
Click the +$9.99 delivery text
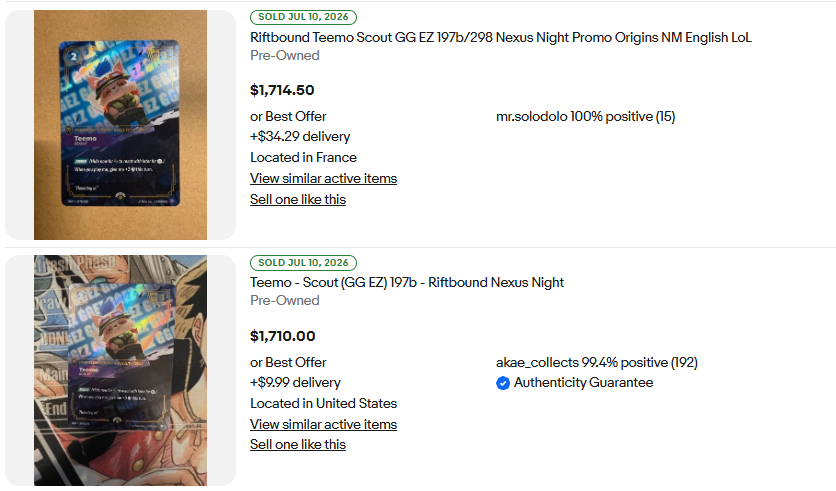[295, 383]
